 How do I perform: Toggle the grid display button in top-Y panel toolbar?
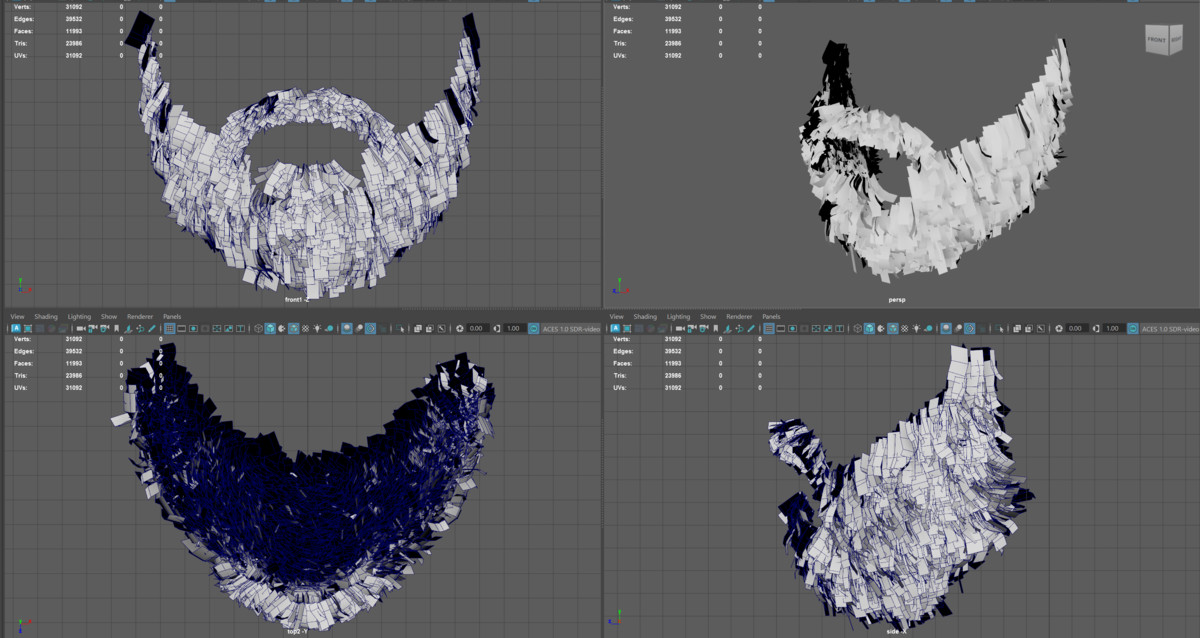point(169,328)
